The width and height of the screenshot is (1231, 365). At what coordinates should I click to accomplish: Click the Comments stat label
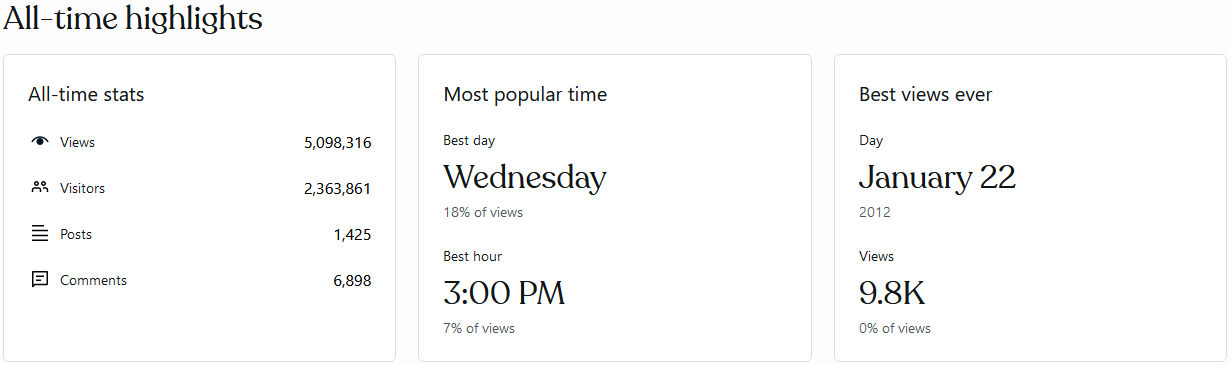click(93, 280)
